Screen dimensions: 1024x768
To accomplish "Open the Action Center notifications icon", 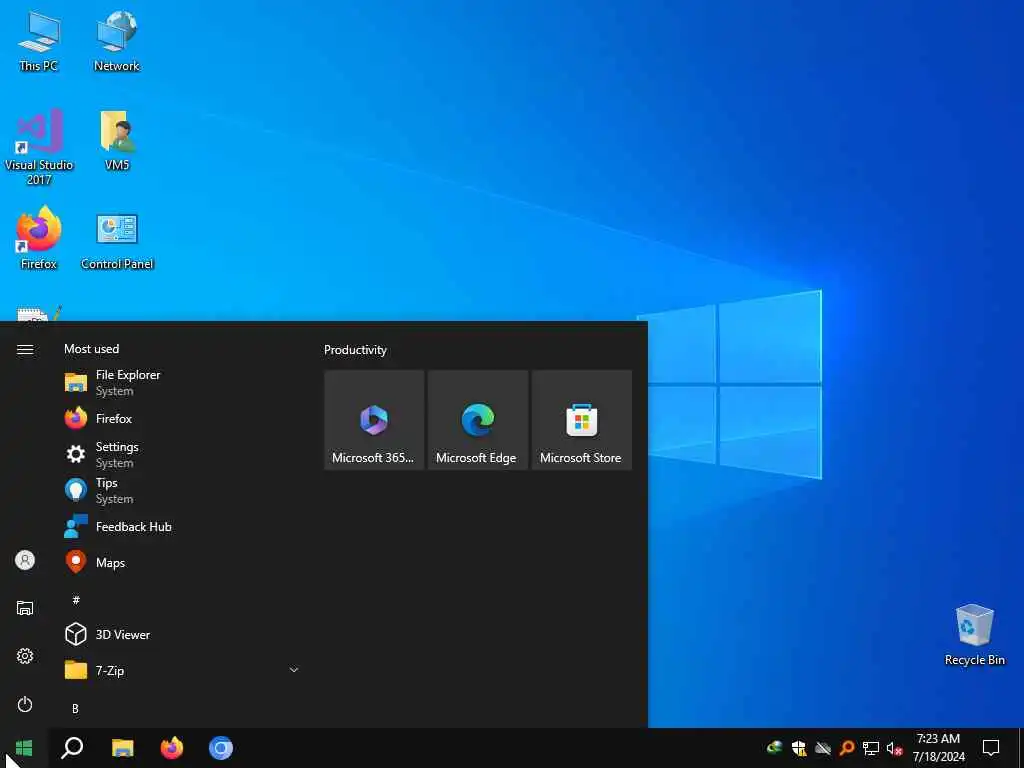I will click(991, 748).
